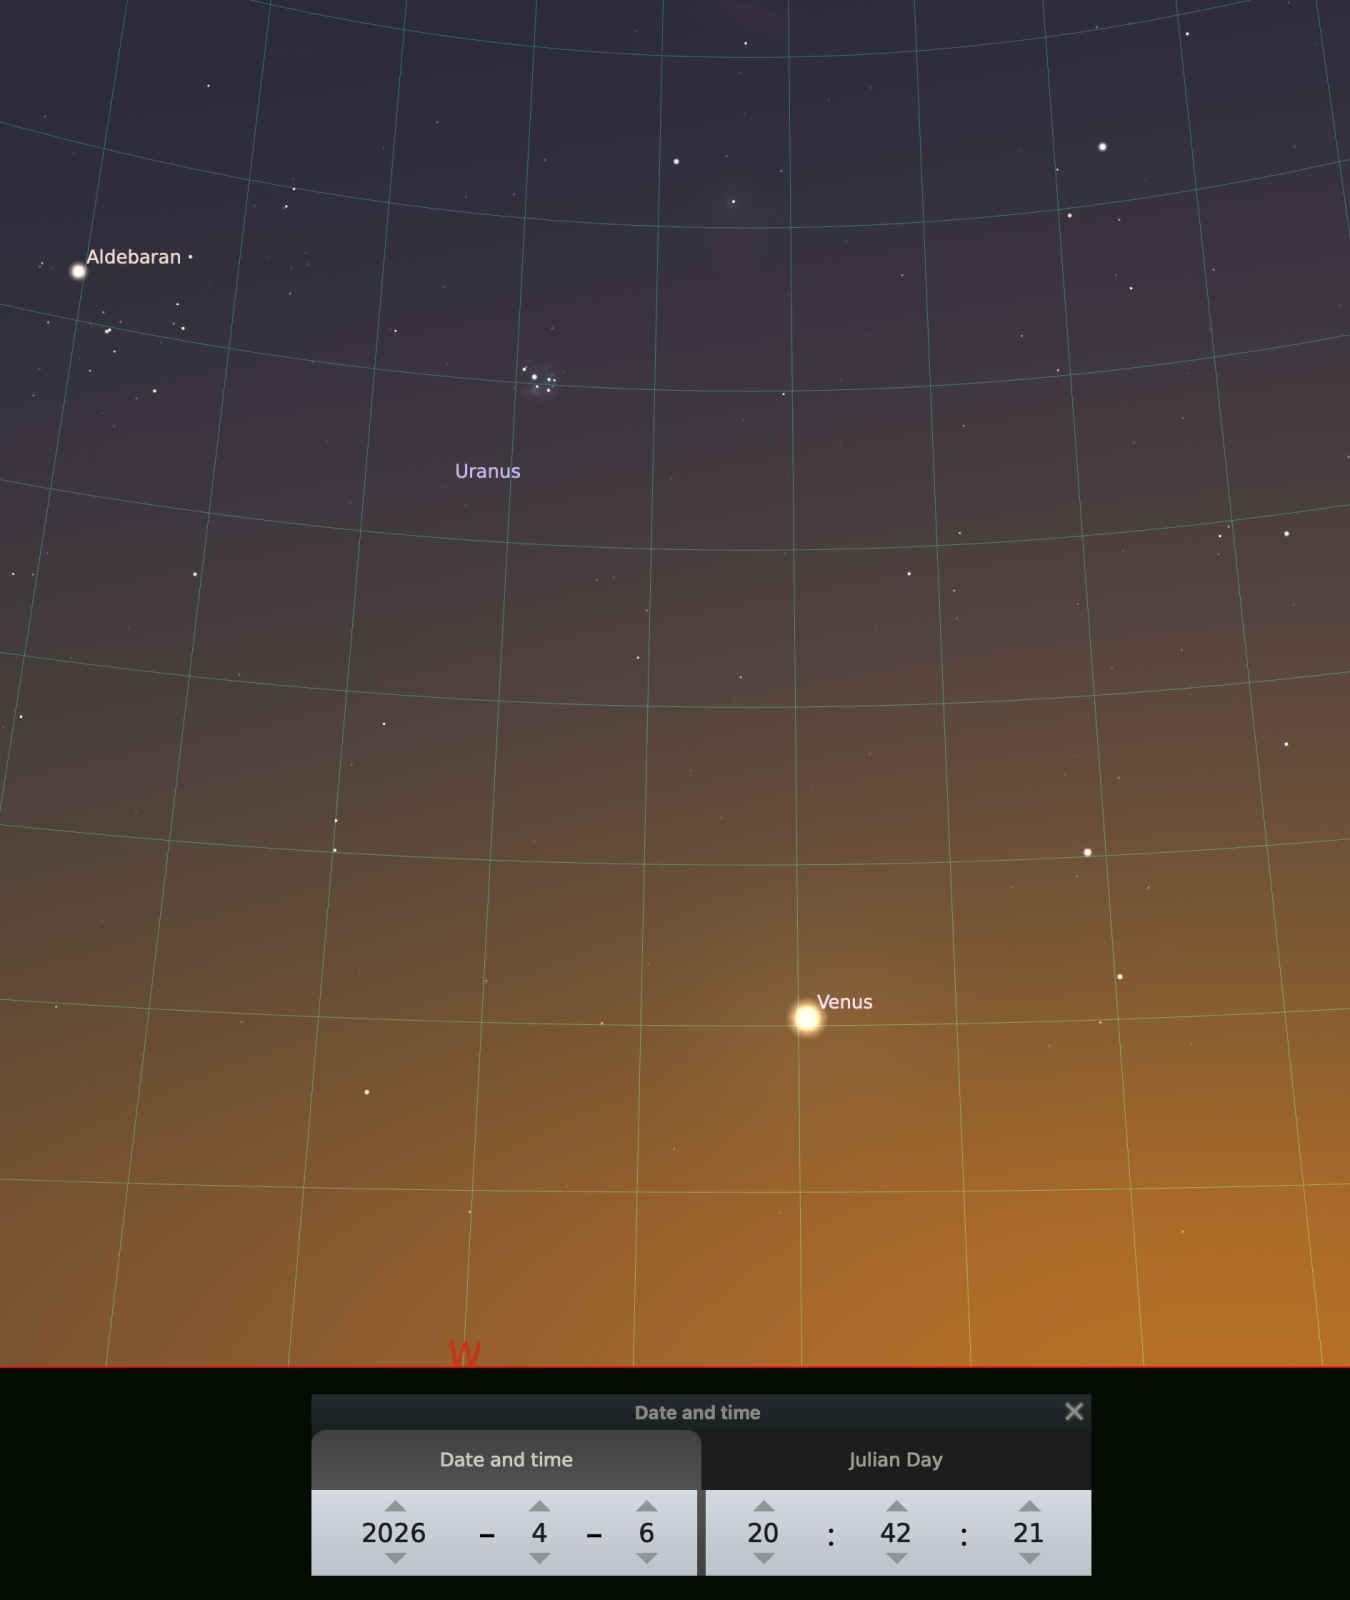
Task: Decrease the day value with down arrow
Action: [x=647, y=1558]
